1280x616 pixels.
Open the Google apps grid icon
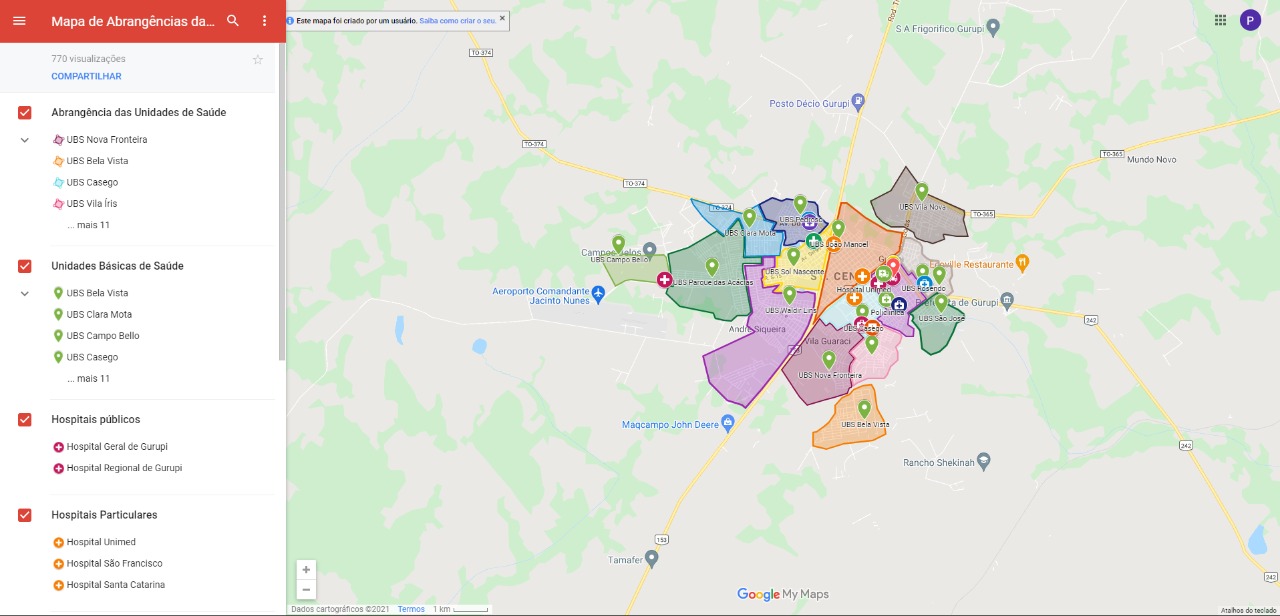point(1220,20)
